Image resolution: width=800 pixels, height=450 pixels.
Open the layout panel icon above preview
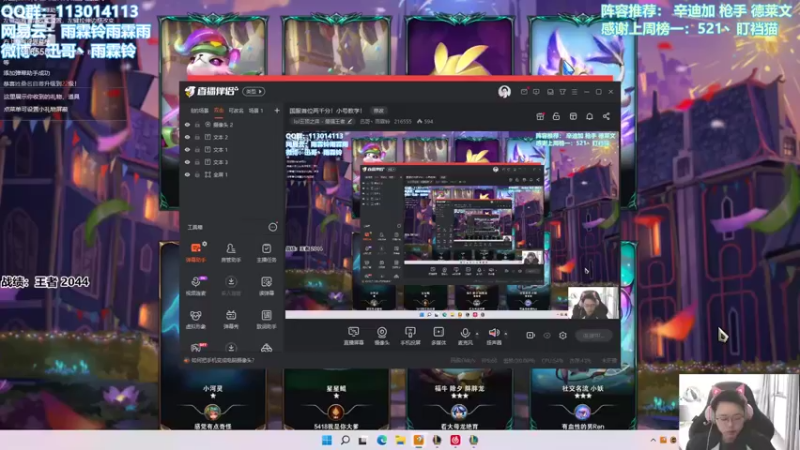click(x=573, y=116)
